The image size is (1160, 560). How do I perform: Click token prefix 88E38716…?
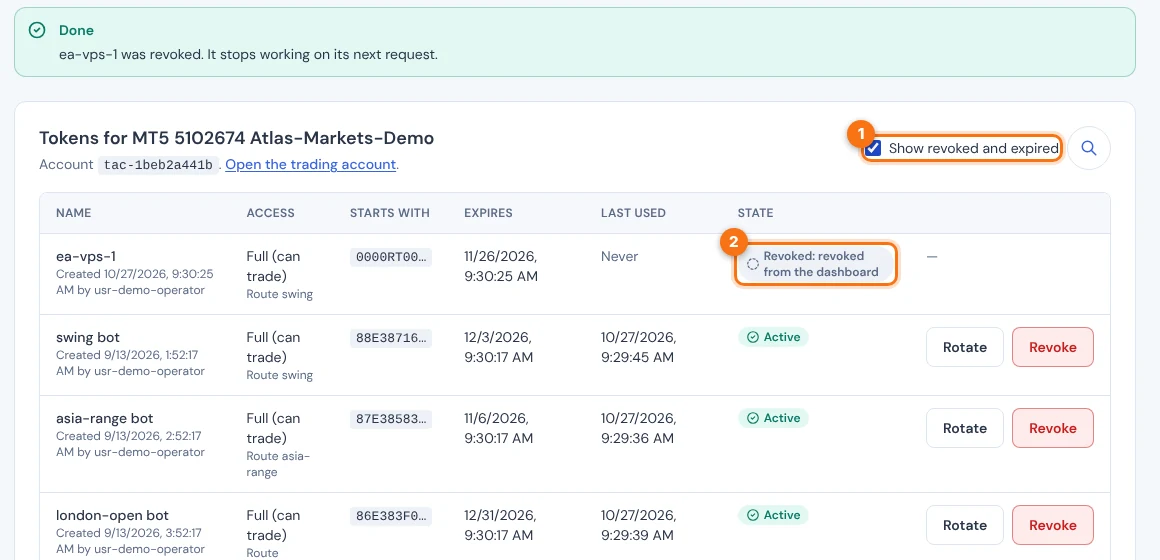click(x=391, y=338)
